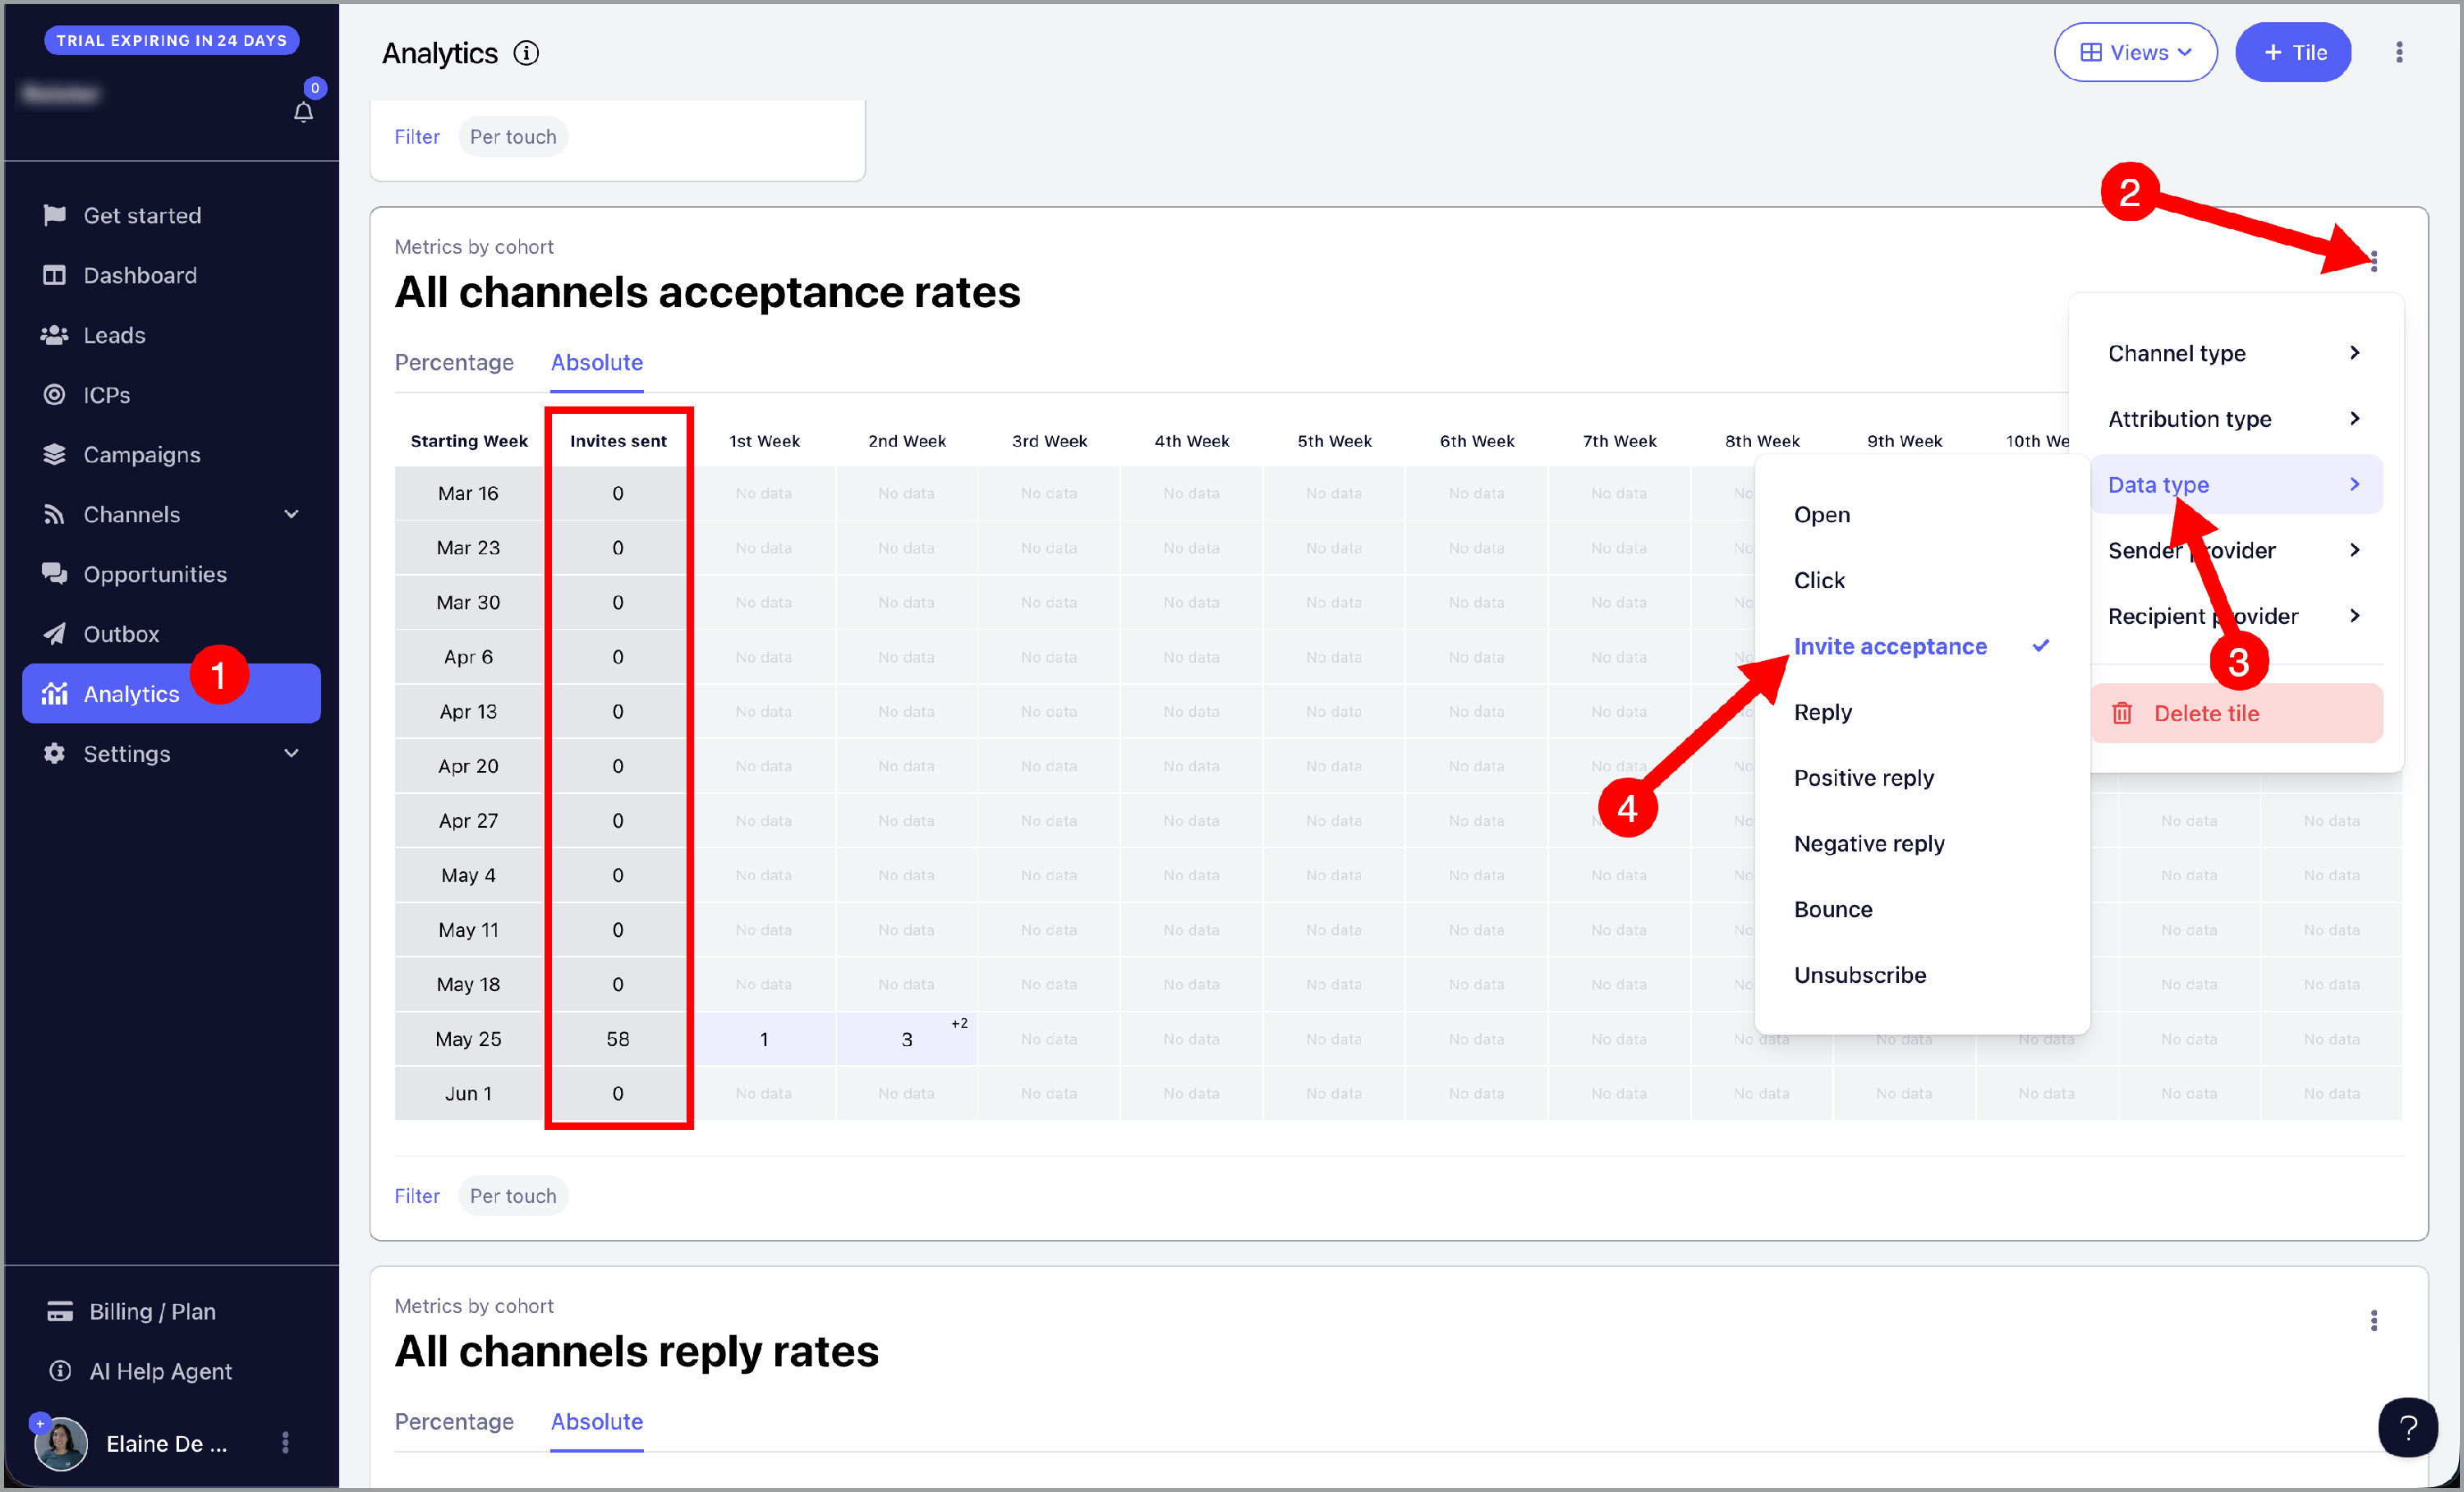Click the Leads people icon

tap(54, 335)
